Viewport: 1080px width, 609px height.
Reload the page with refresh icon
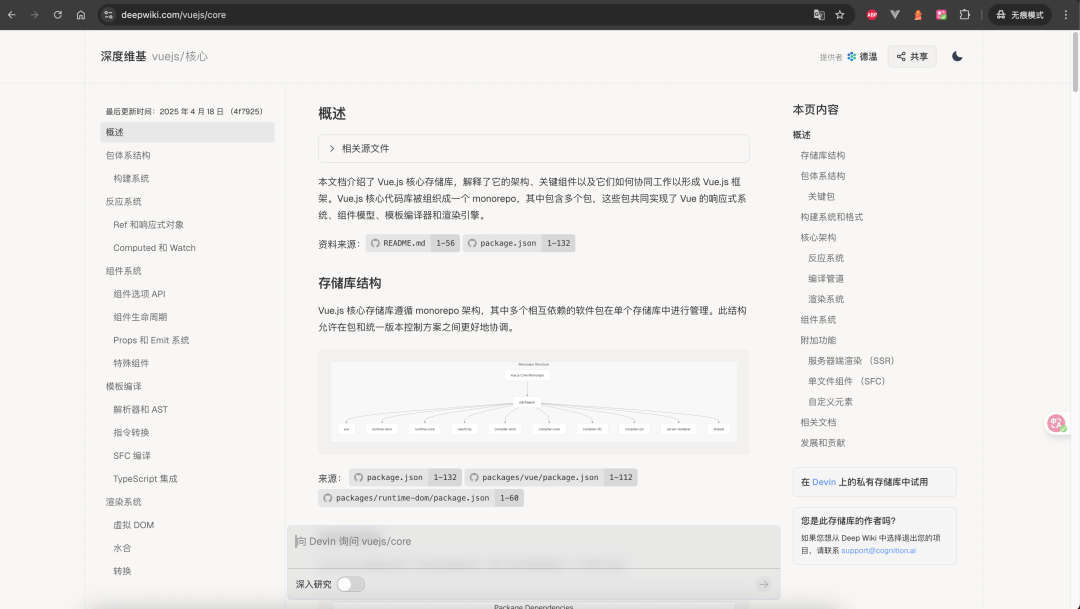(x=58, y=14)
